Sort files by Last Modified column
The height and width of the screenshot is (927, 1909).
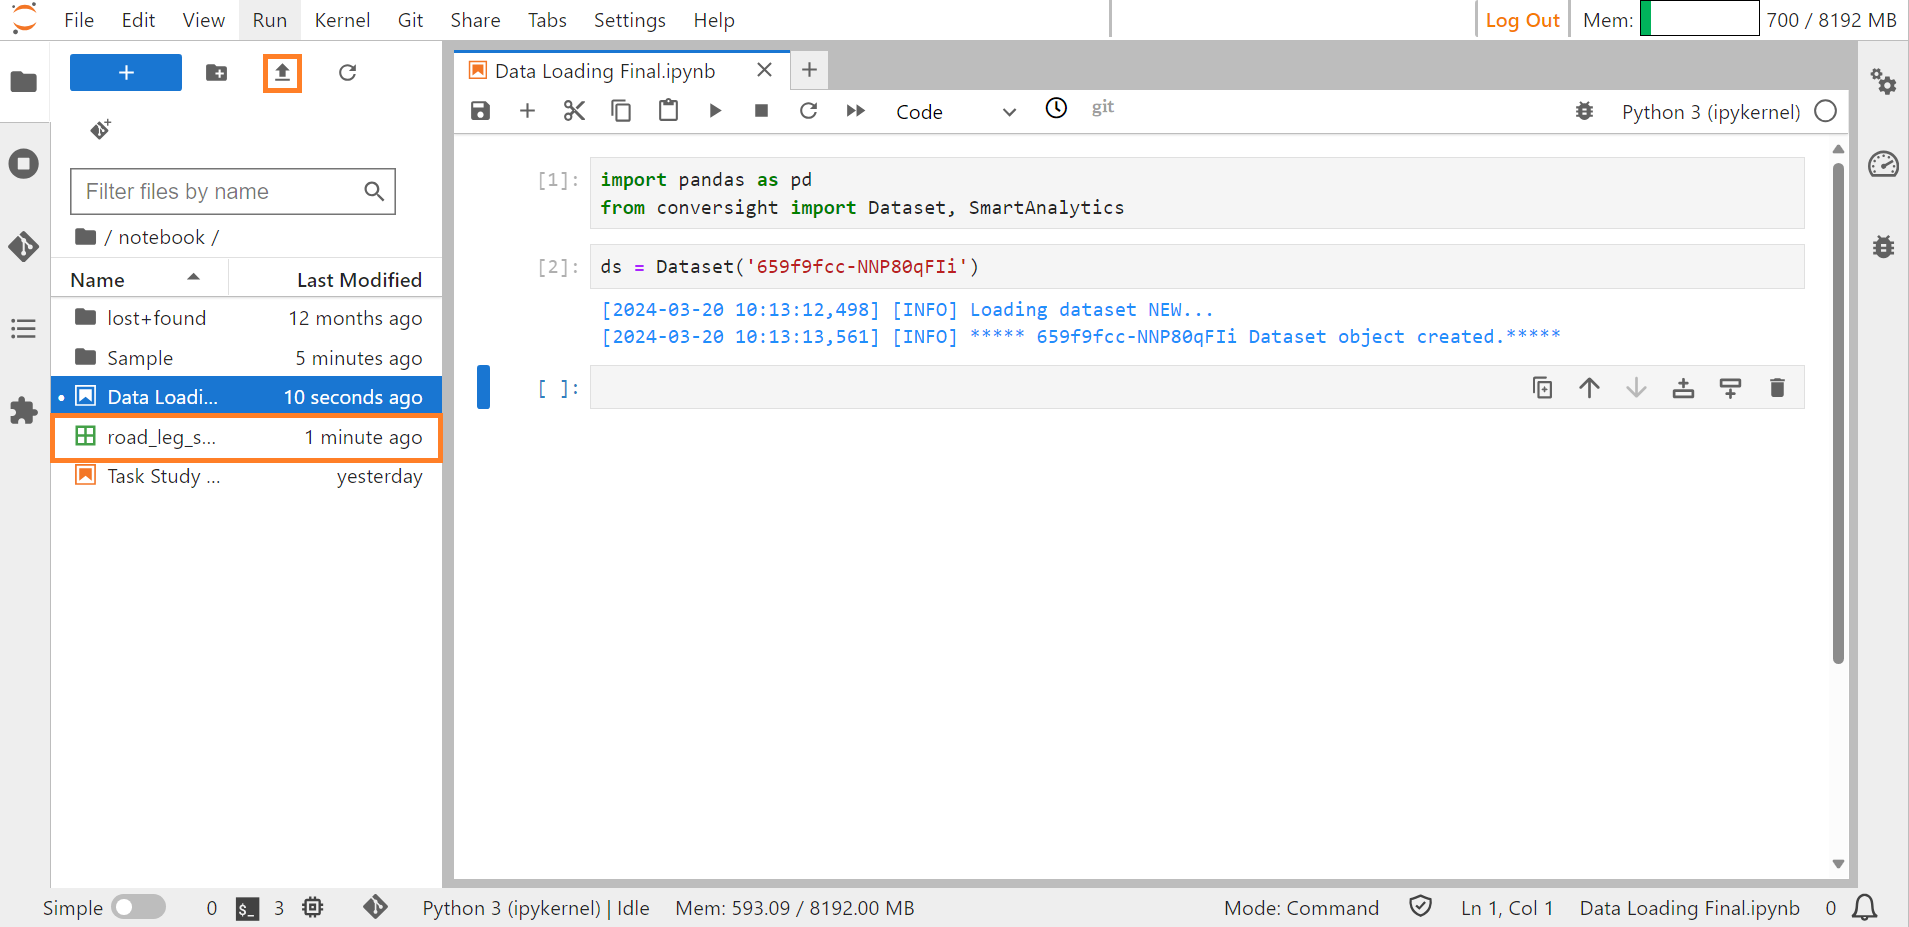[x=359, y=280]
